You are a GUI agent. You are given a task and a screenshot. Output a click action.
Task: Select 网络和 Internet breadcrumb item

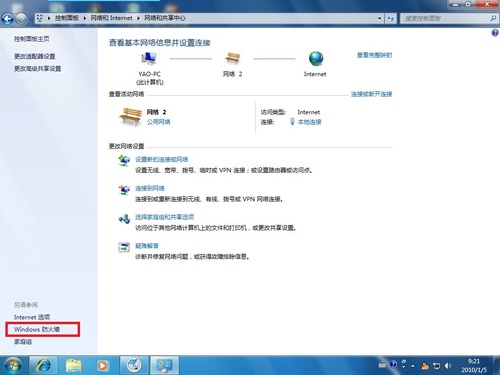pyautogui.click(x=111, y=18)
